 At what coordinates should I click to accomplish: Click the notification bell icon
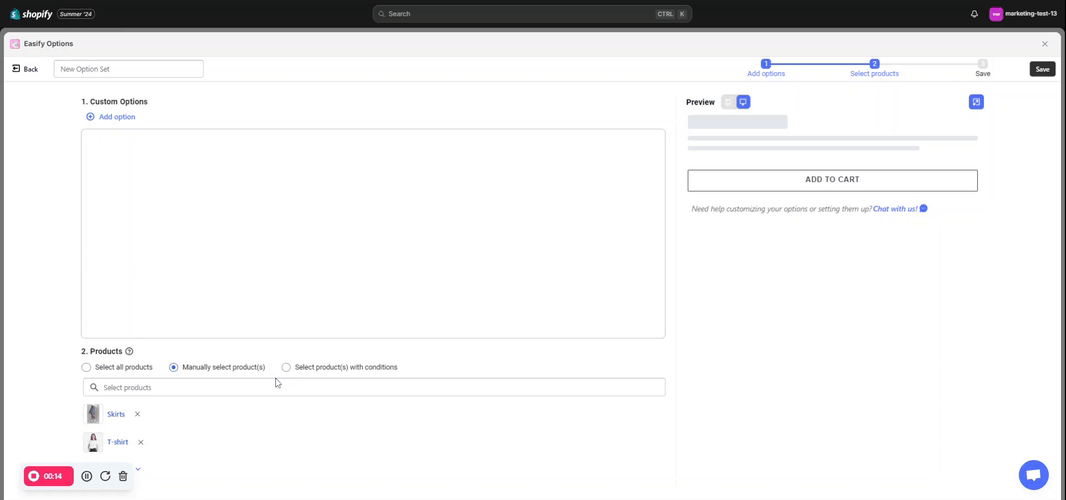[x=974, y=14]
